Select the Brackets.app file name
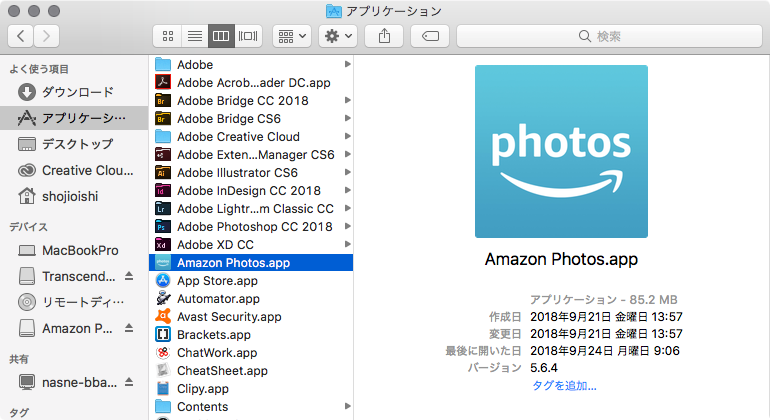This screenshot has height=420, width=770. tap(214, 335)
